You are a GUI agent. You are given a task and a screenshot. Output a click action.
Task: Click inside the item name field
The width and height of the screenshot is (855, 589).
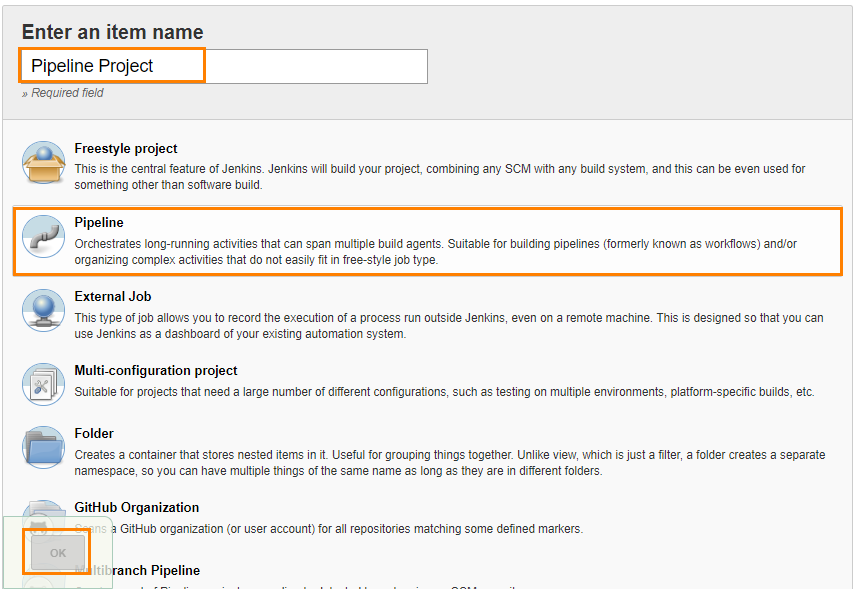pyautogui.click(x=300, y=66)
